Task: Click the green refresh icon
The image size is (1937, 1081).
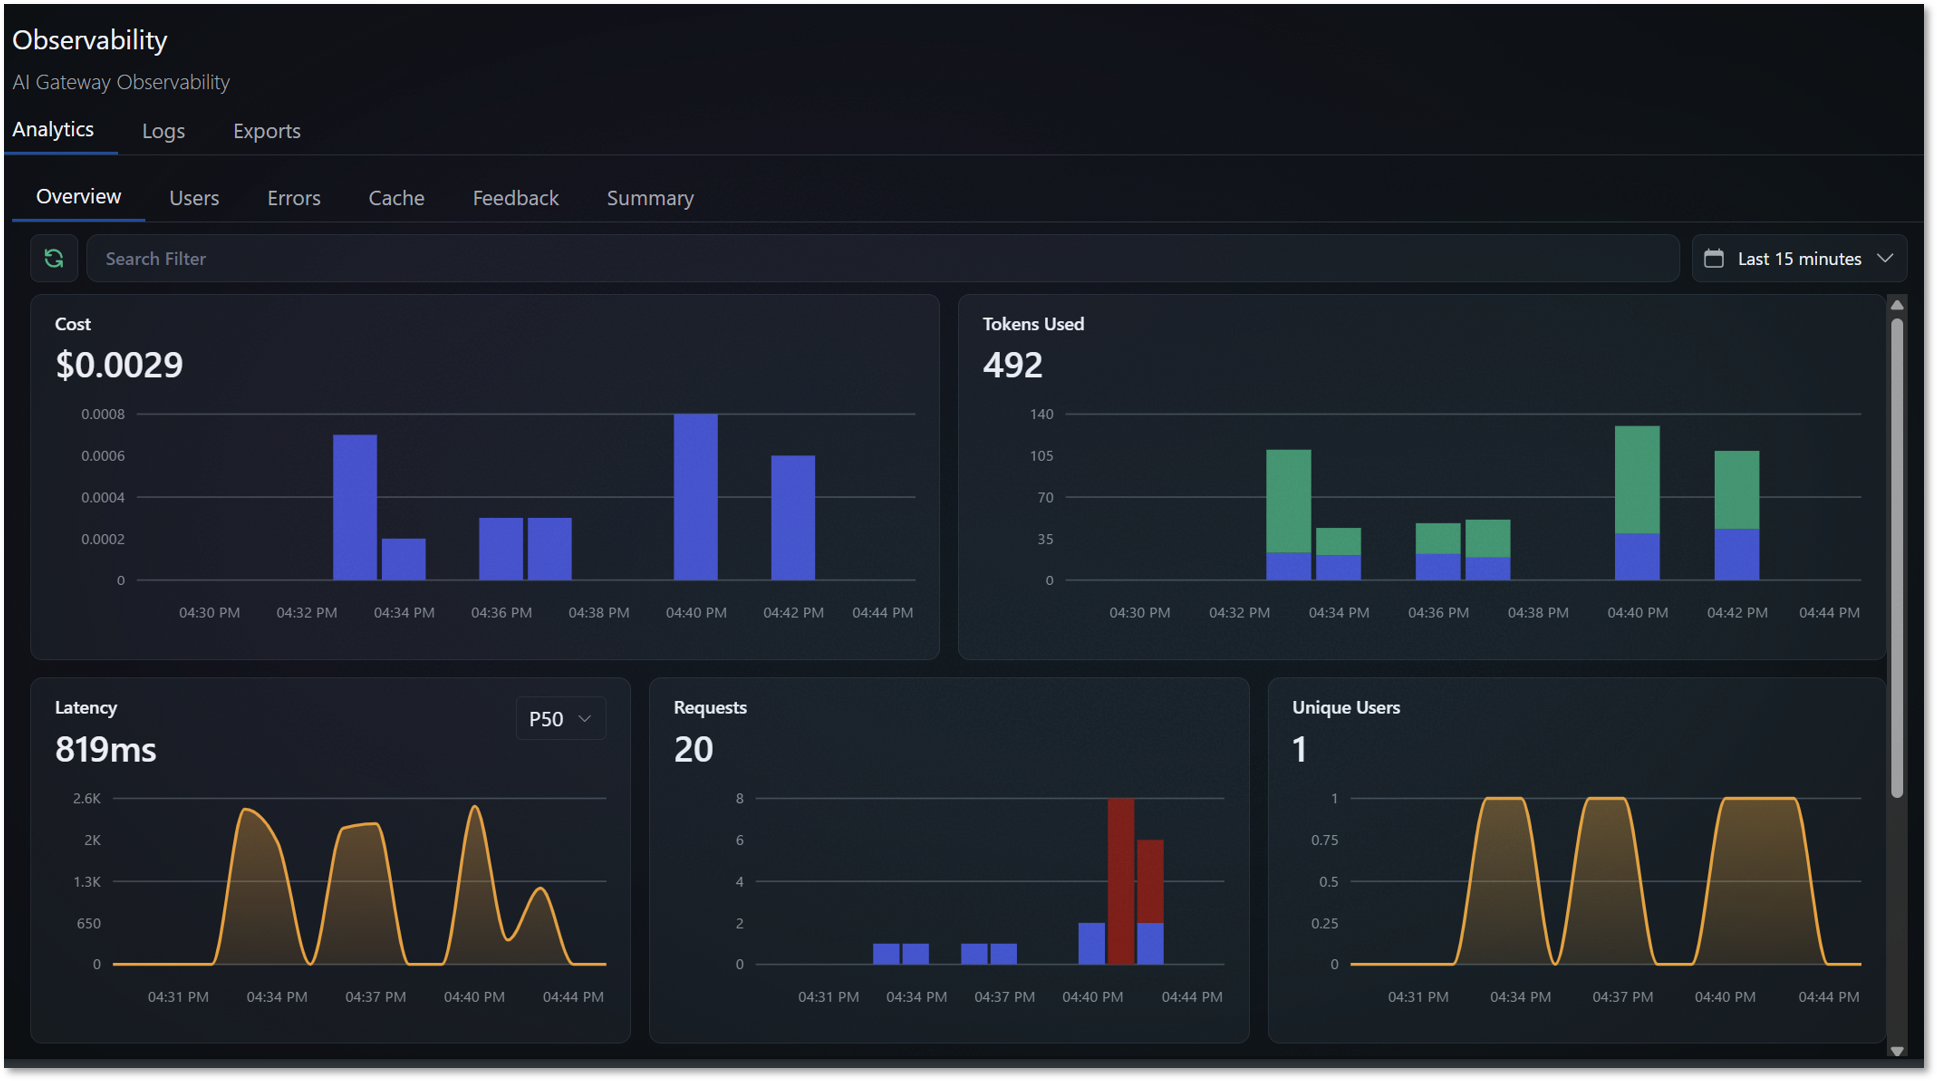Action: pos(54,259)
